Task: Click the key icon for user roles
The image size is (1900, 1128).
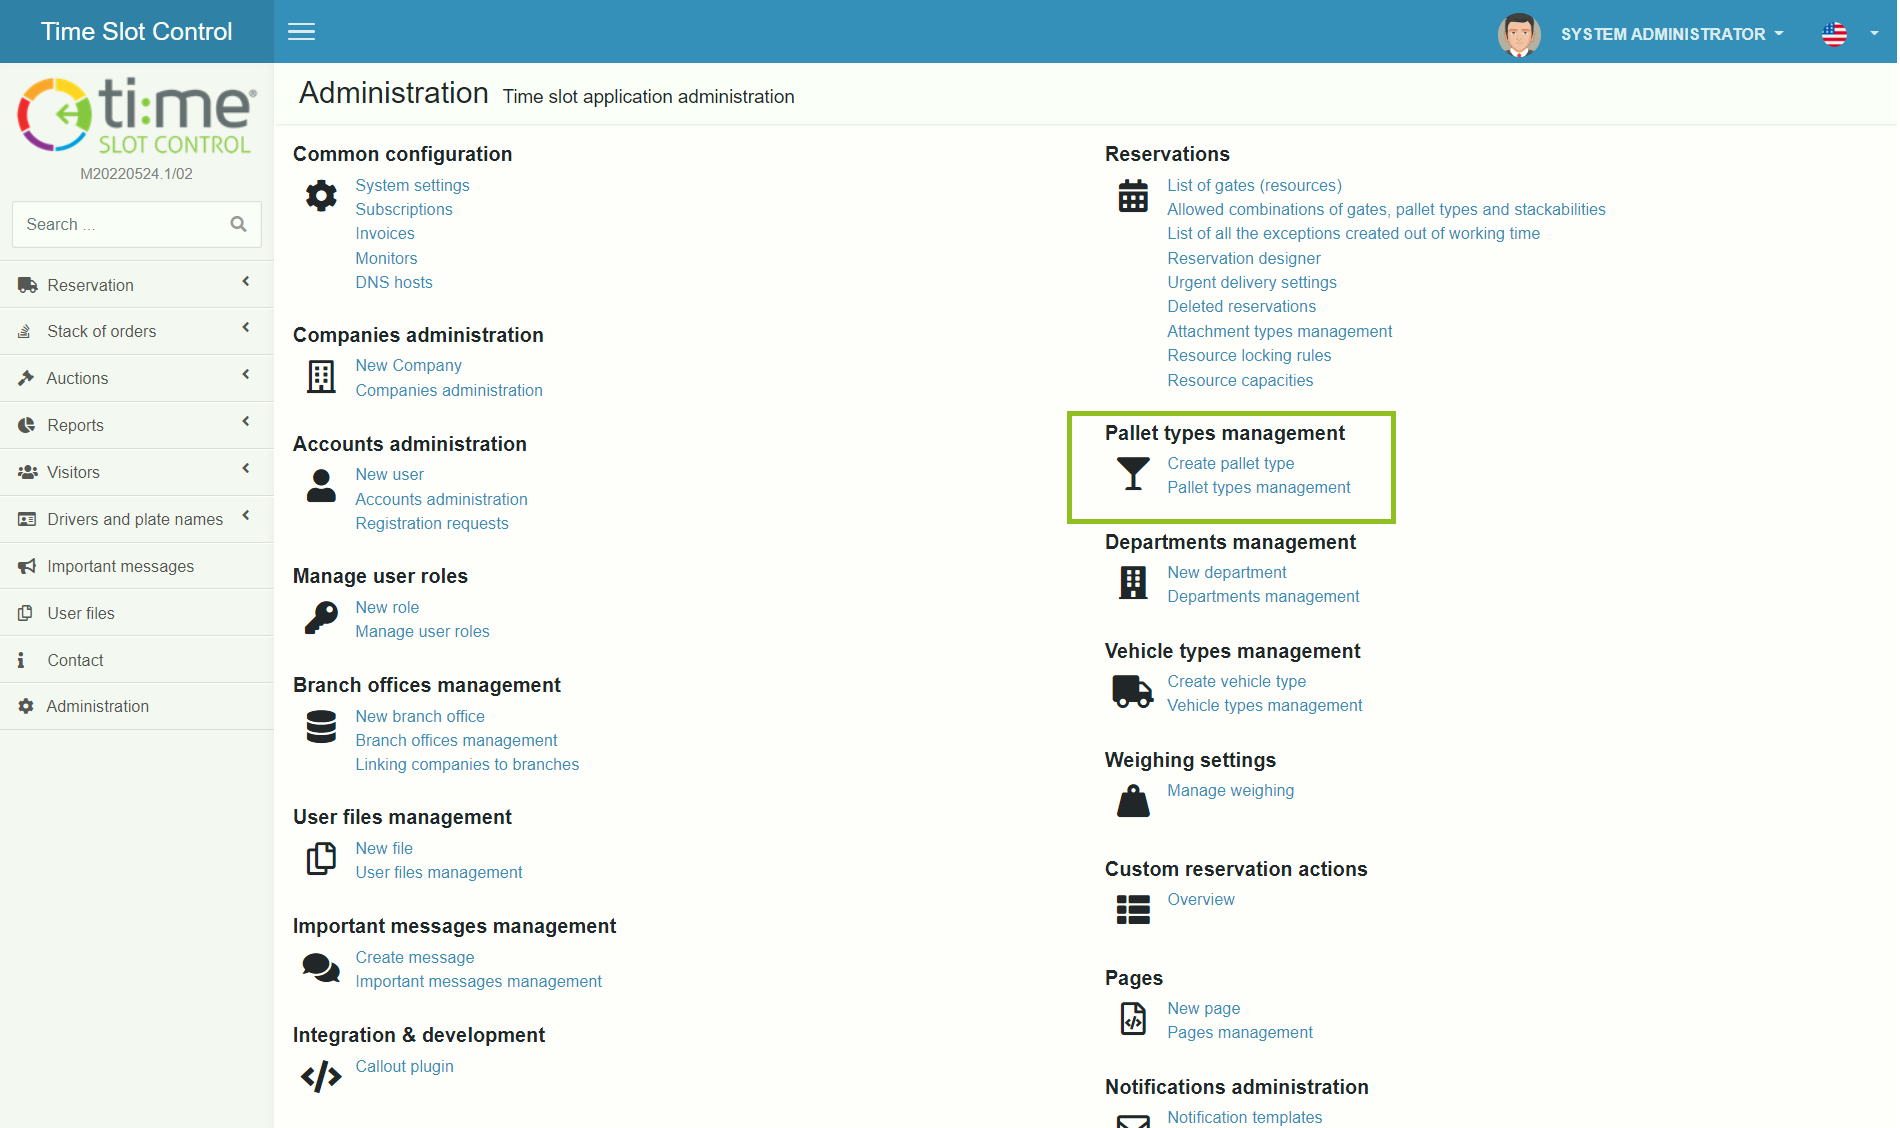Action: pos(321,618)
